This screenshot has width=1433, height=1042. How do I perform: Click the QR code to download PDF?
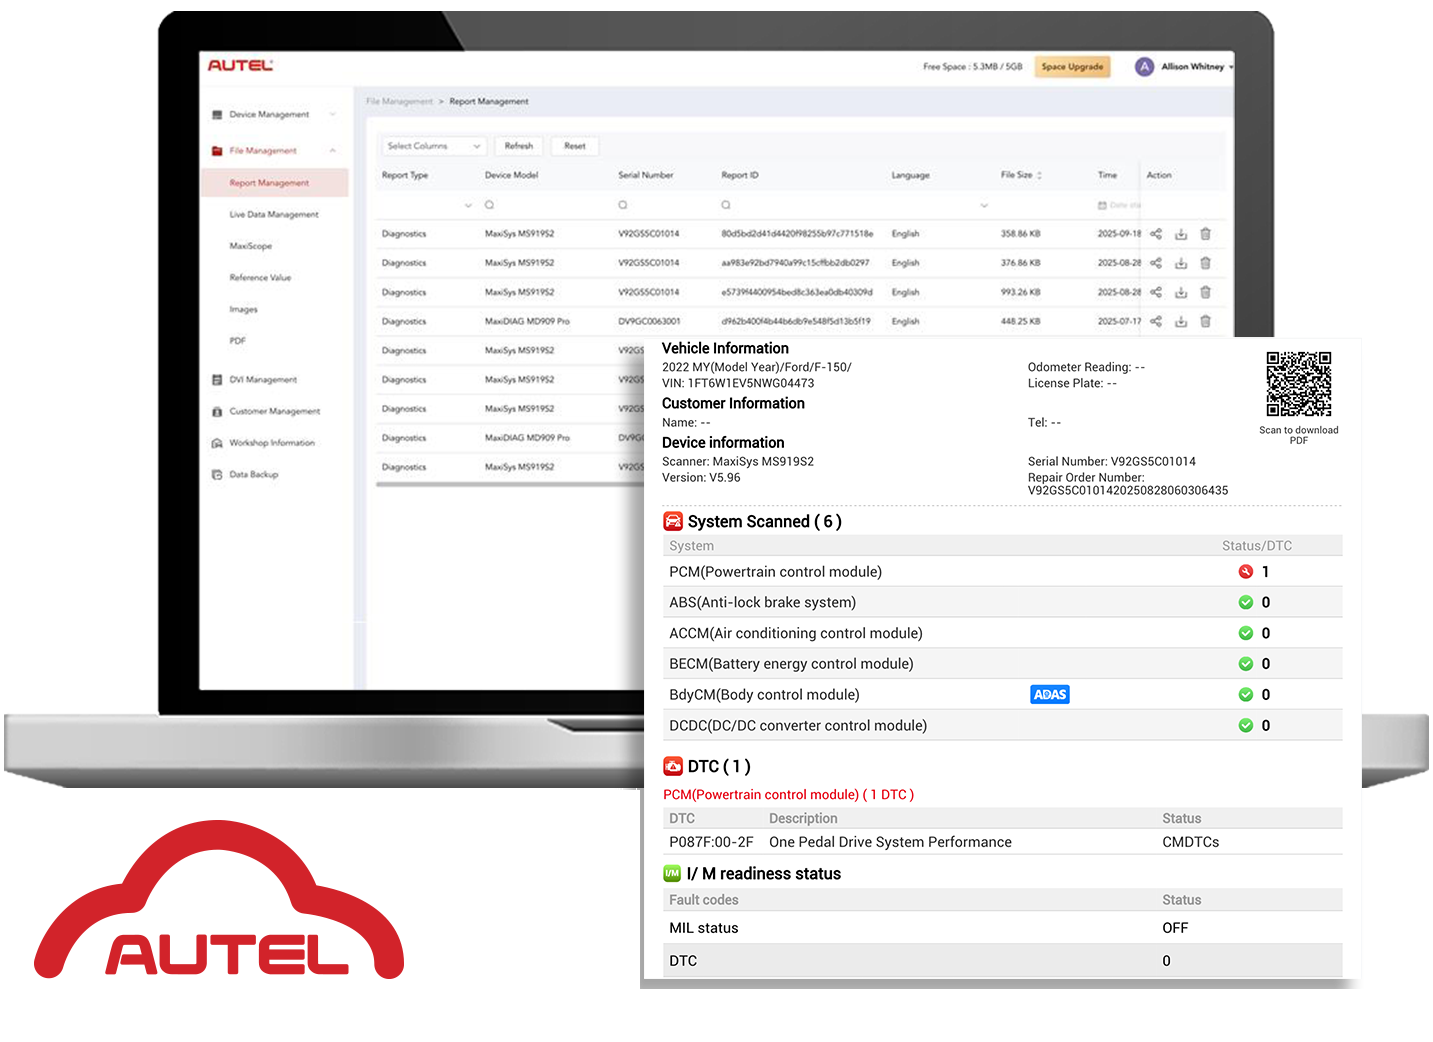point(1299,384)
